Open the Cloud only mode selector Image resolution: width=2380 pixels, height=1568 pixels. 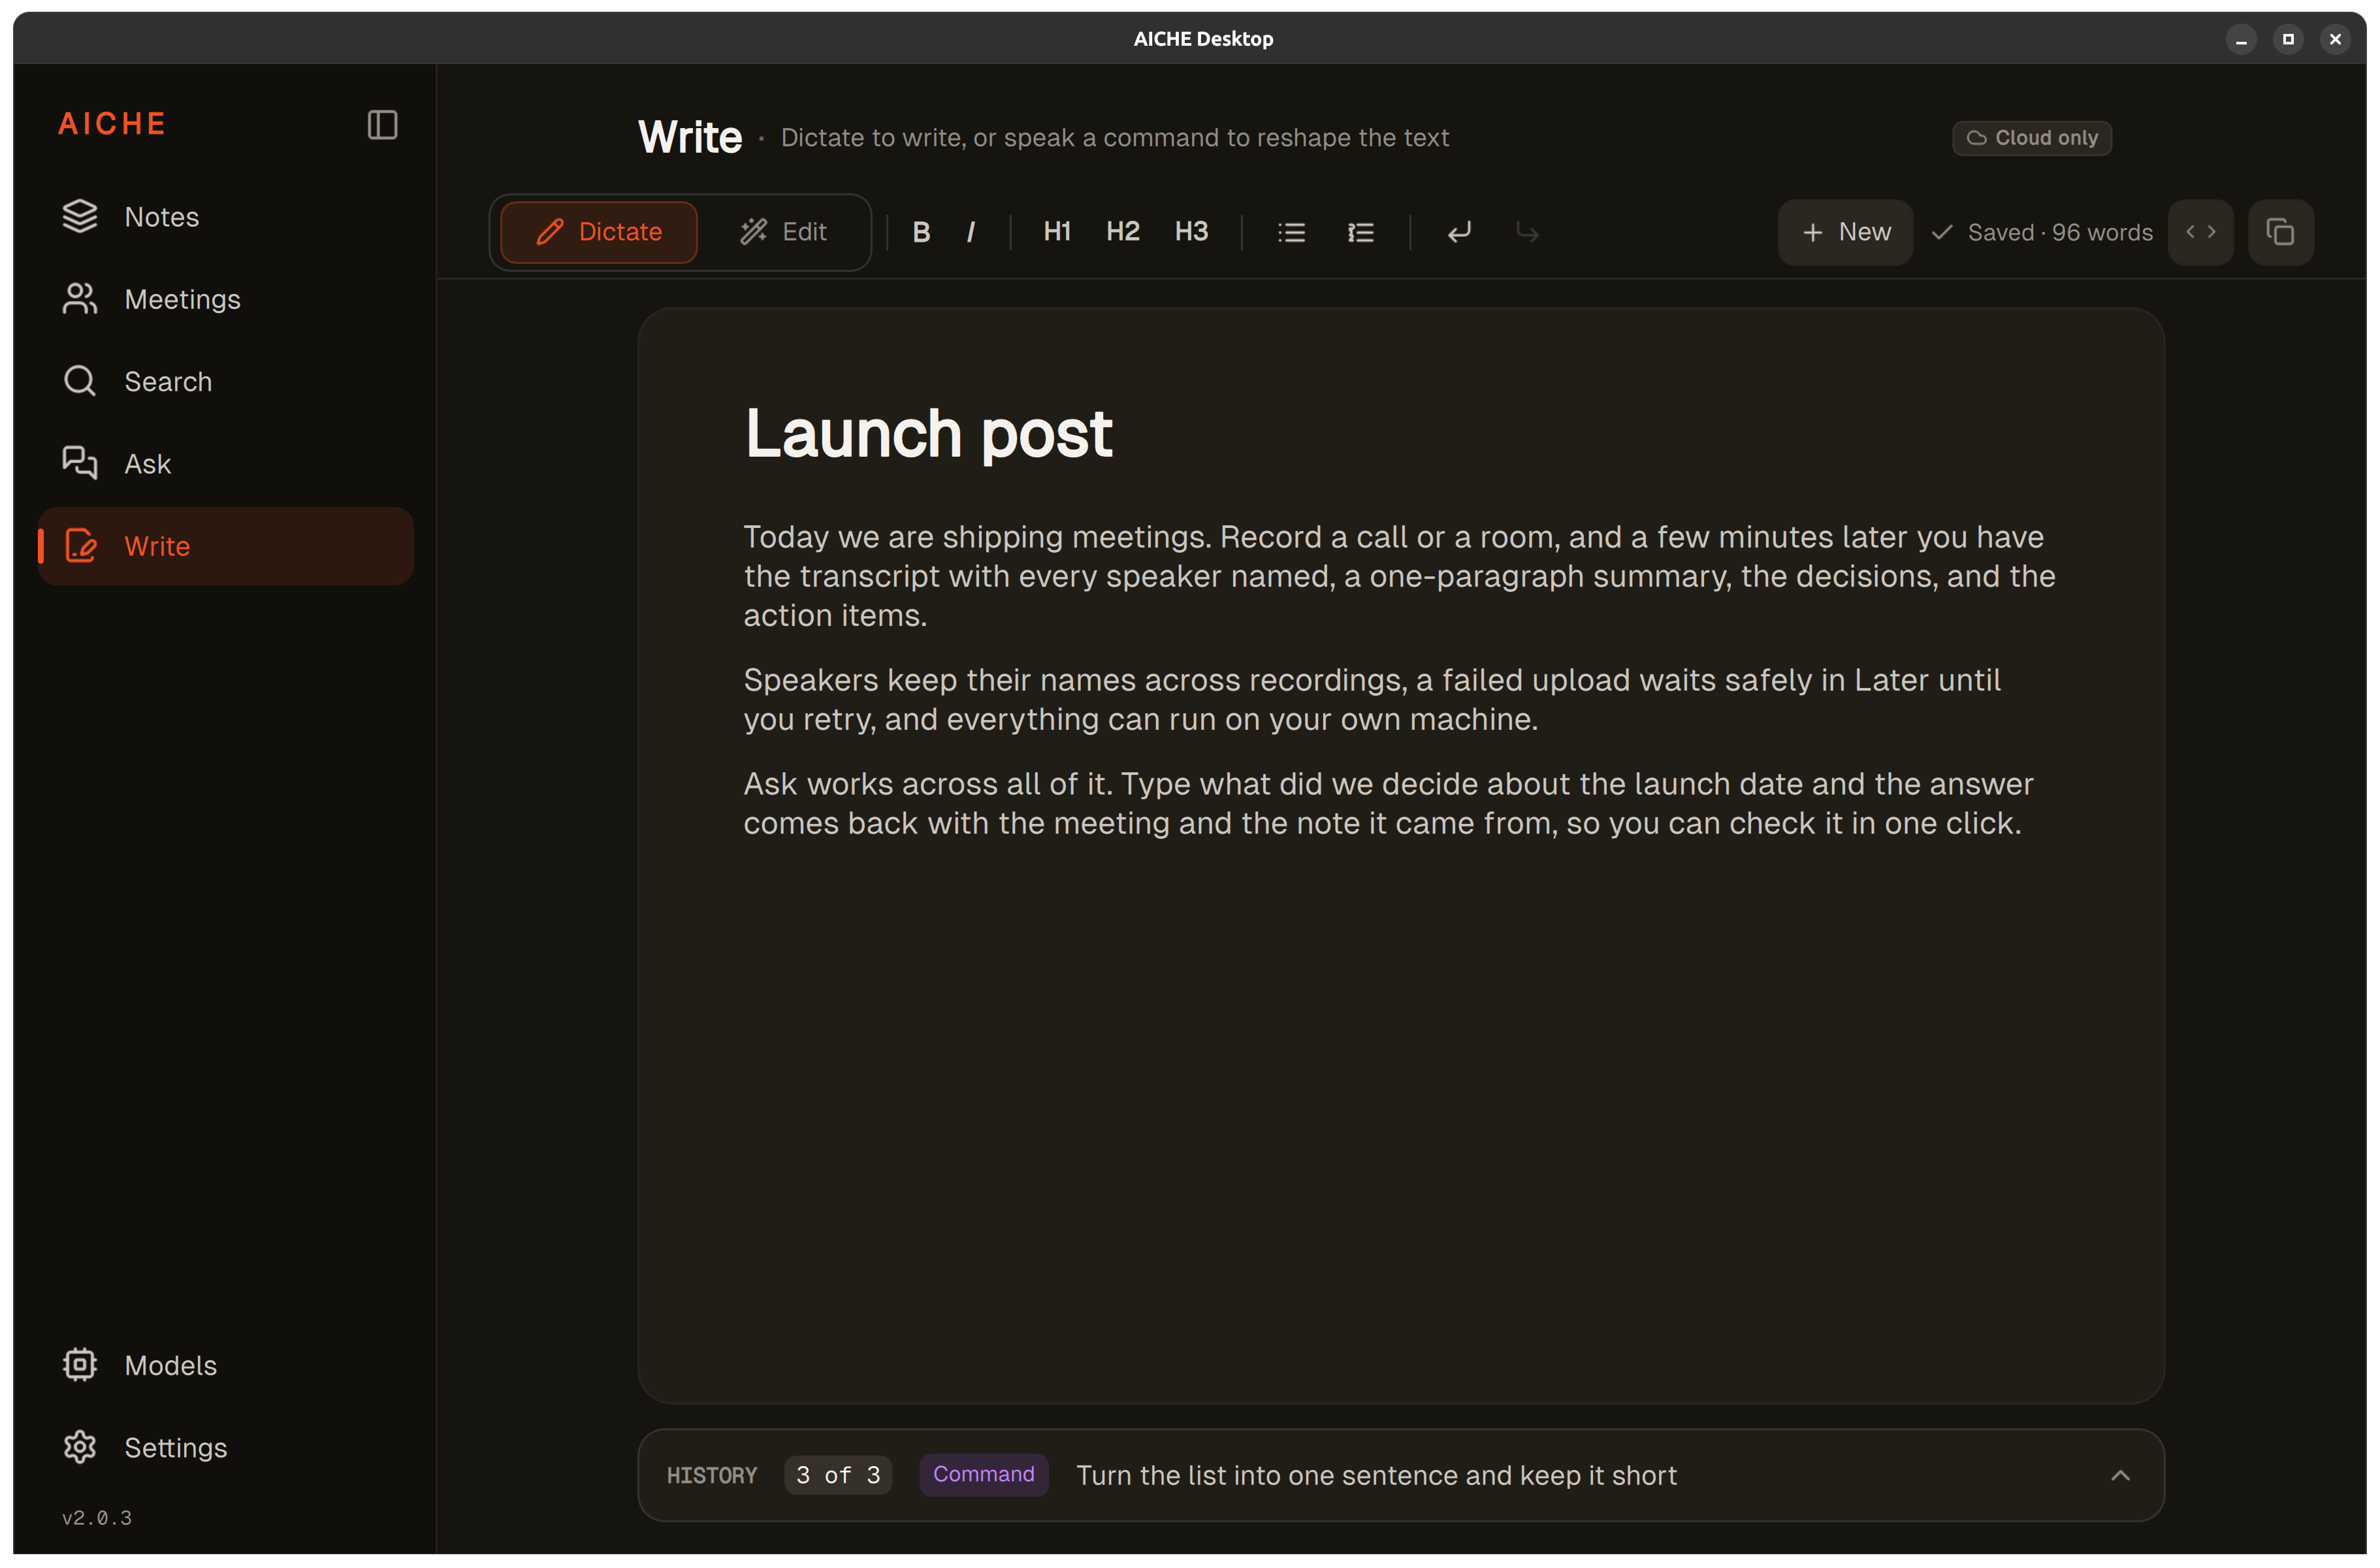tap(2031, 138)
